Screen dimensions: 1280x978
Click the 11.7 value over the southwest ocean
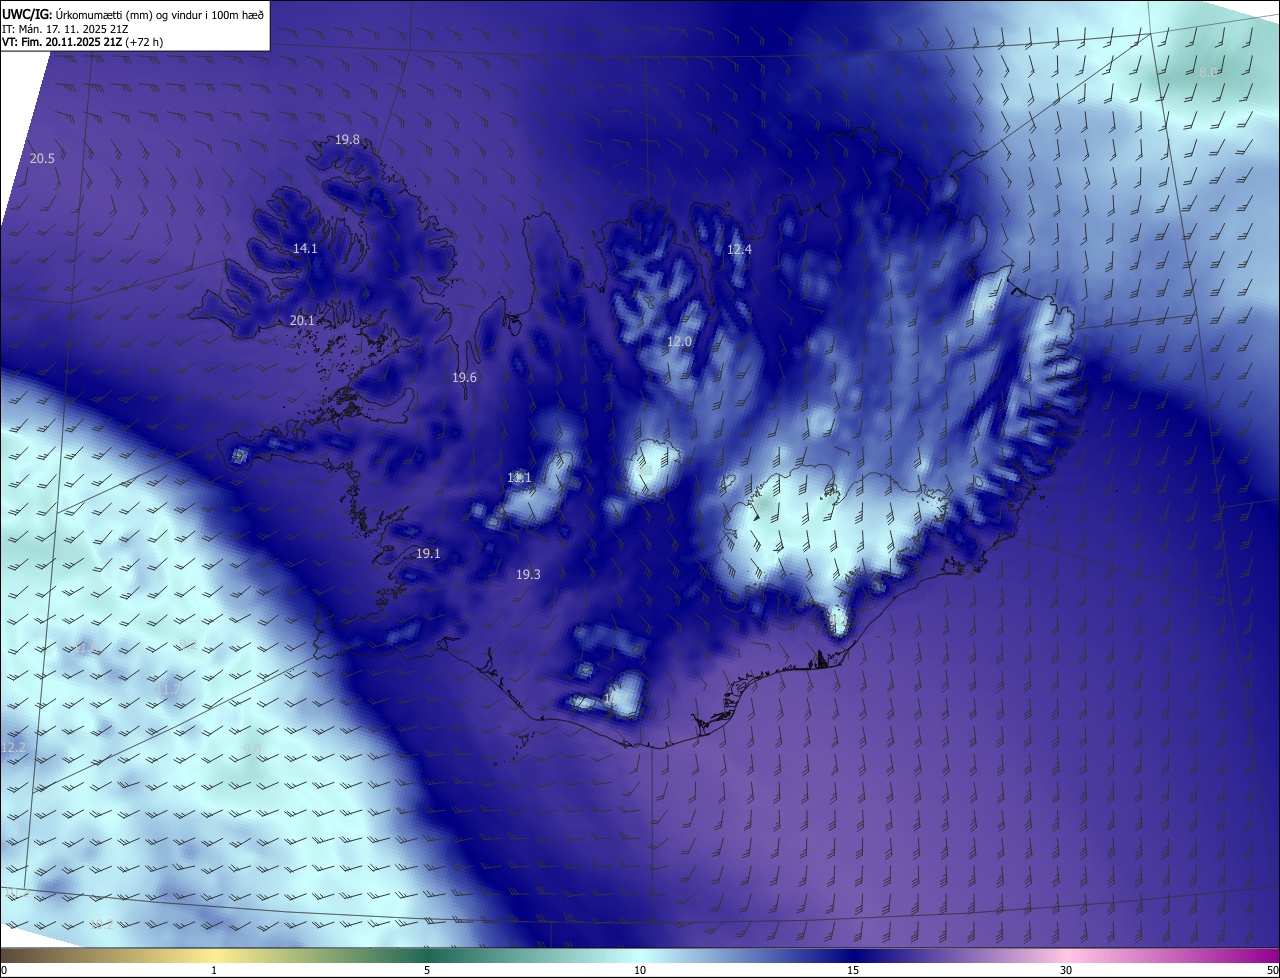170,689
